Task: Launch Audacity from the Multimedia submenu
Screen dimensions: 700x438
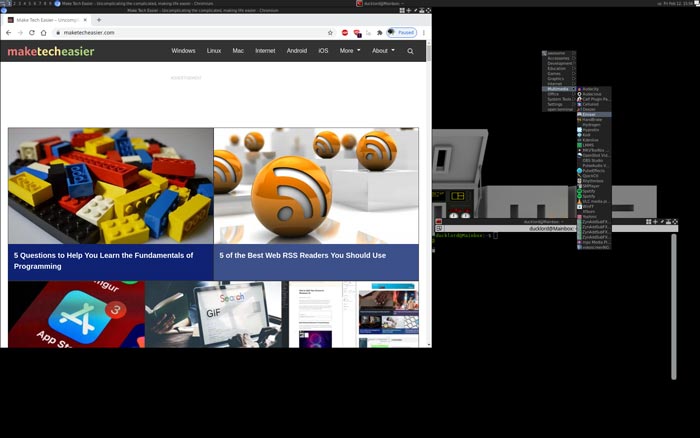Action: coord(592,89)
